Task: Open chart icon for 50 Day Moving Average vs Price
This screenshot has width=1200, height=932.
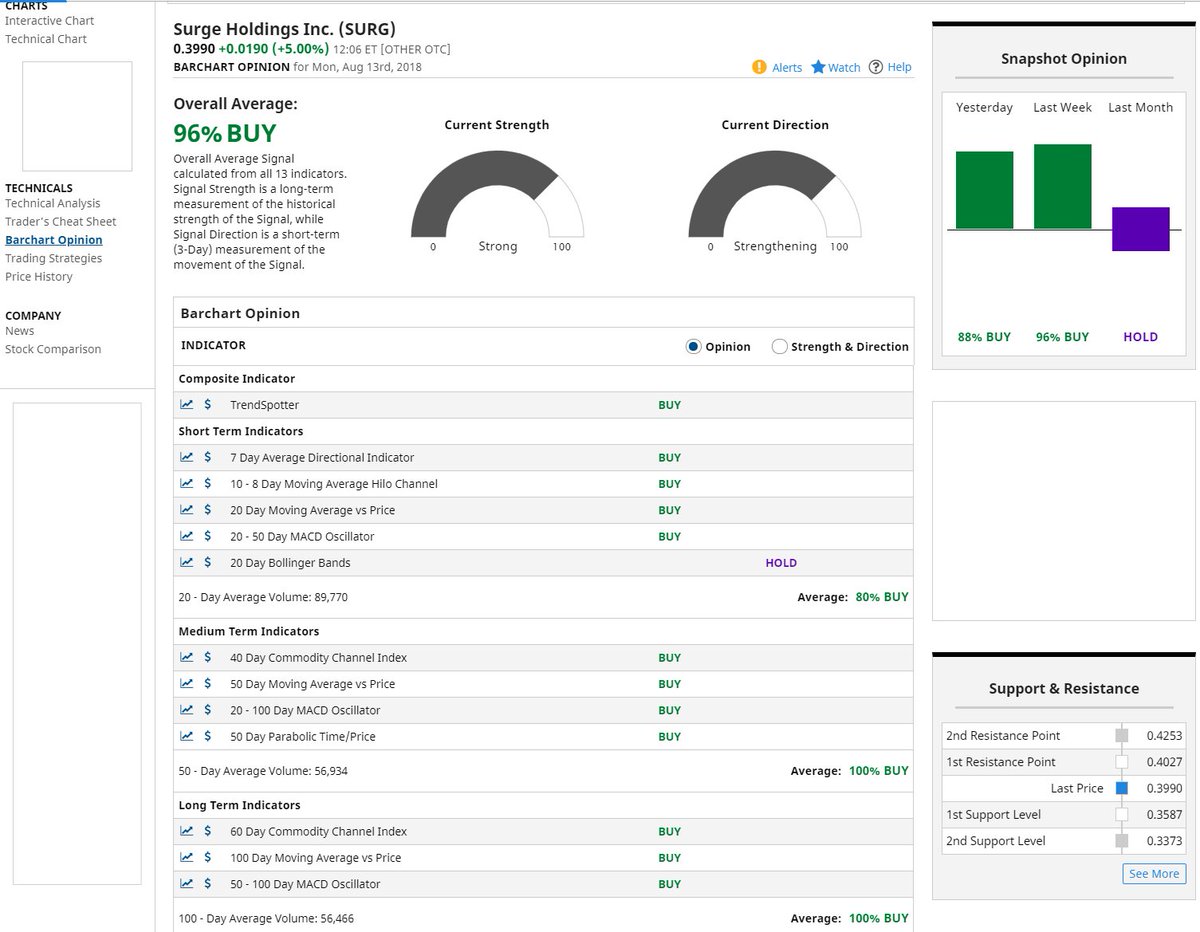Action: [x=187, y=683]
